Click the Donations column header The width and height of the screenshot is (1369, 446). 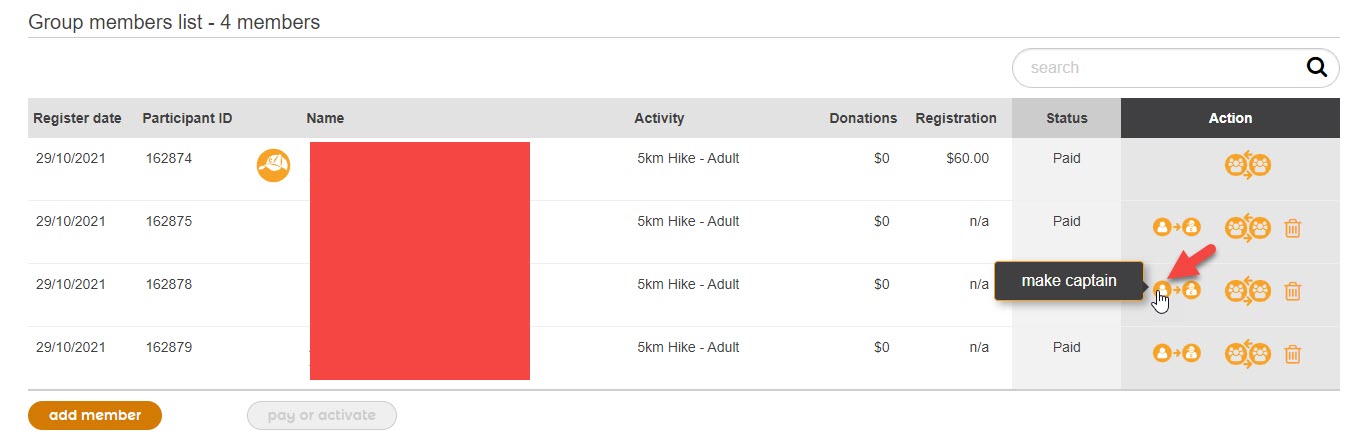click(x=863, y=118)
